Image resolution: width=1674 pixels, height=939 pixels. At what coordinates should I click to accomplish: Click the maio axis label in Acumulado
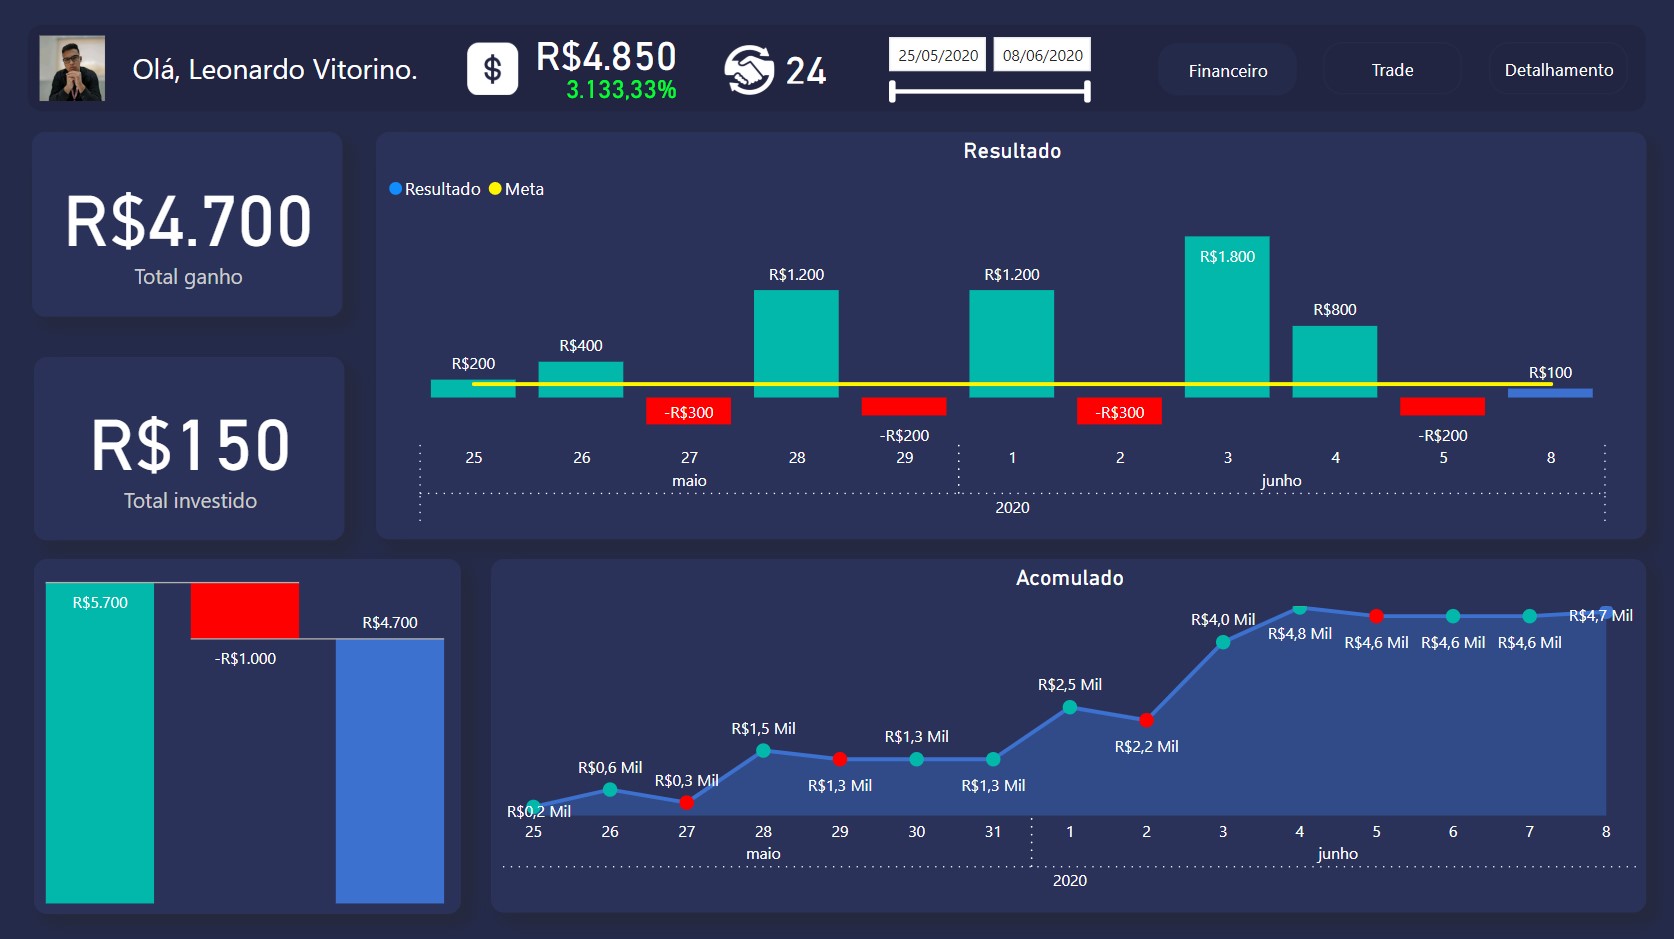(x=763, y=854)
